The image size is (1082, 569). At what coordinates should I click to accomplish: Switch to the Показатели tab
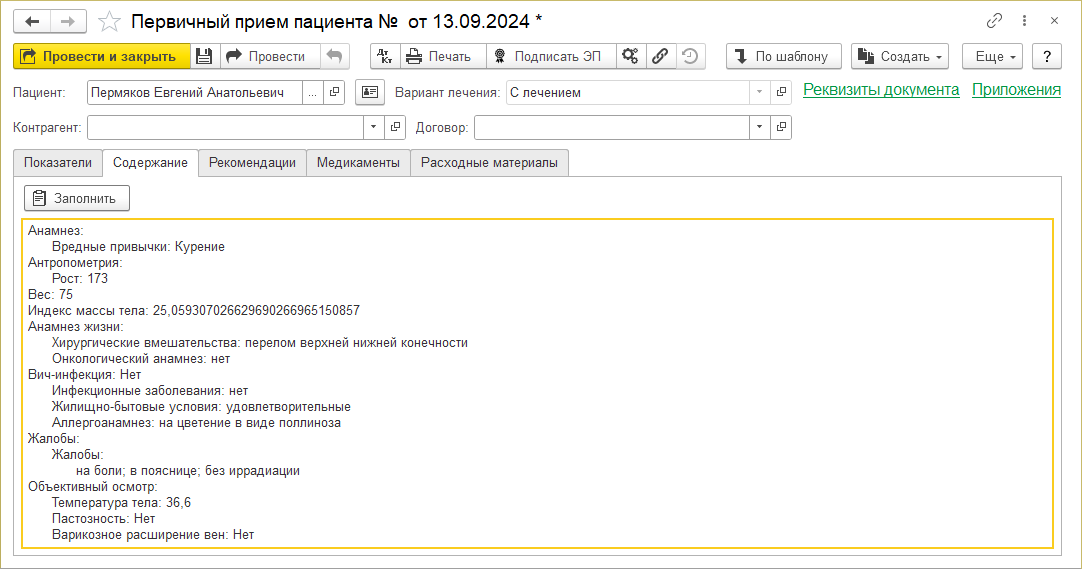(x=58, y=163)
